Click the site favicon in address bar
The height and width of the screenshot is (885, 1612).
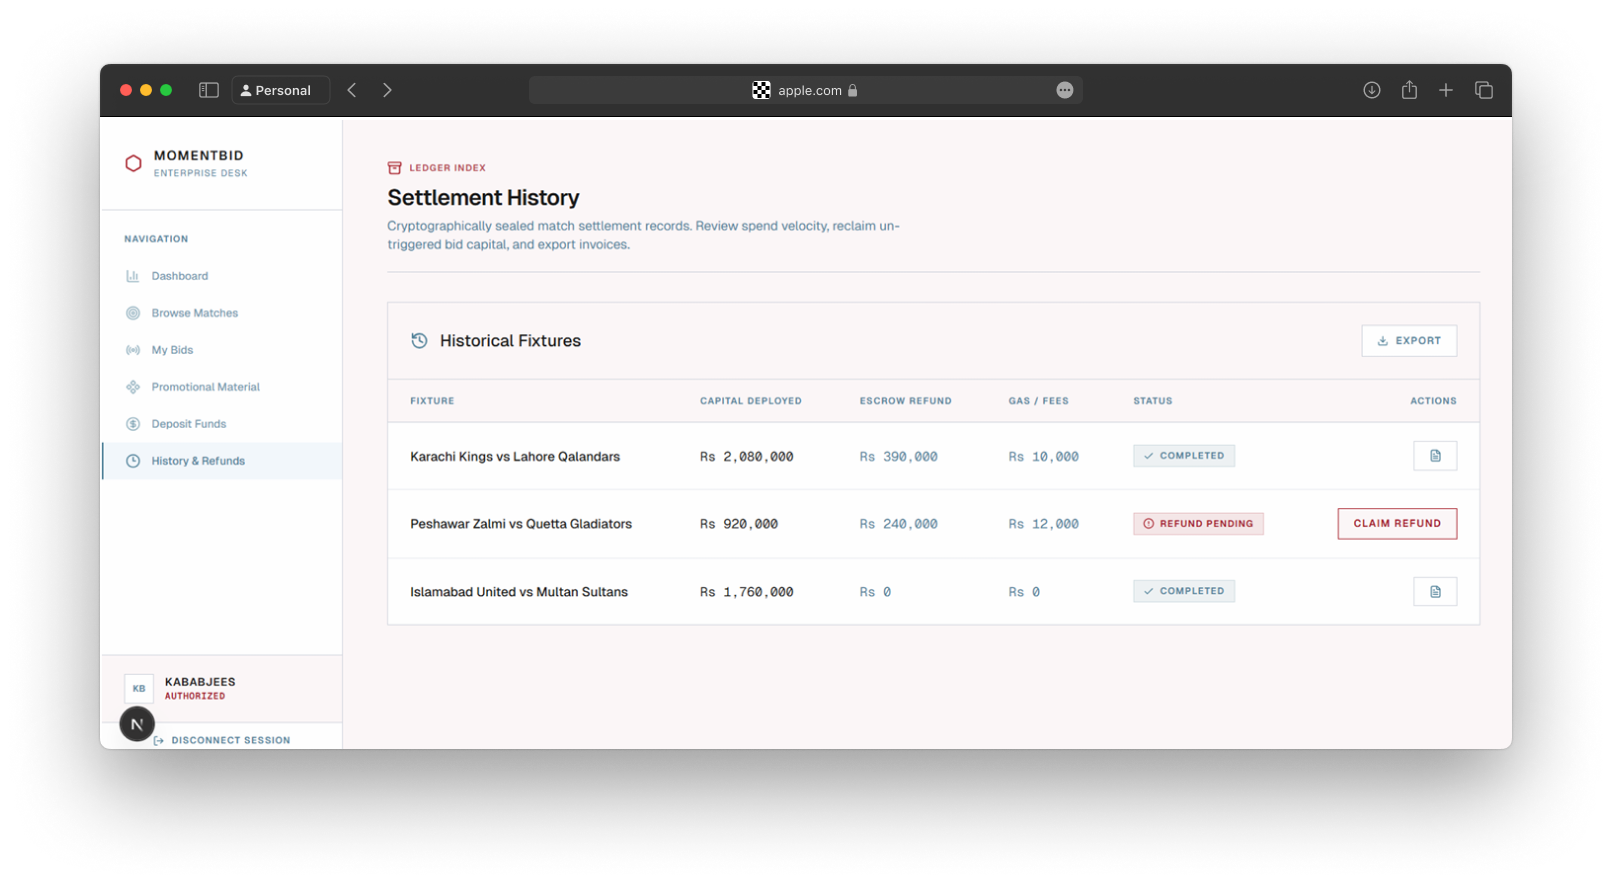pyautogui.click(x=761, y=90)
